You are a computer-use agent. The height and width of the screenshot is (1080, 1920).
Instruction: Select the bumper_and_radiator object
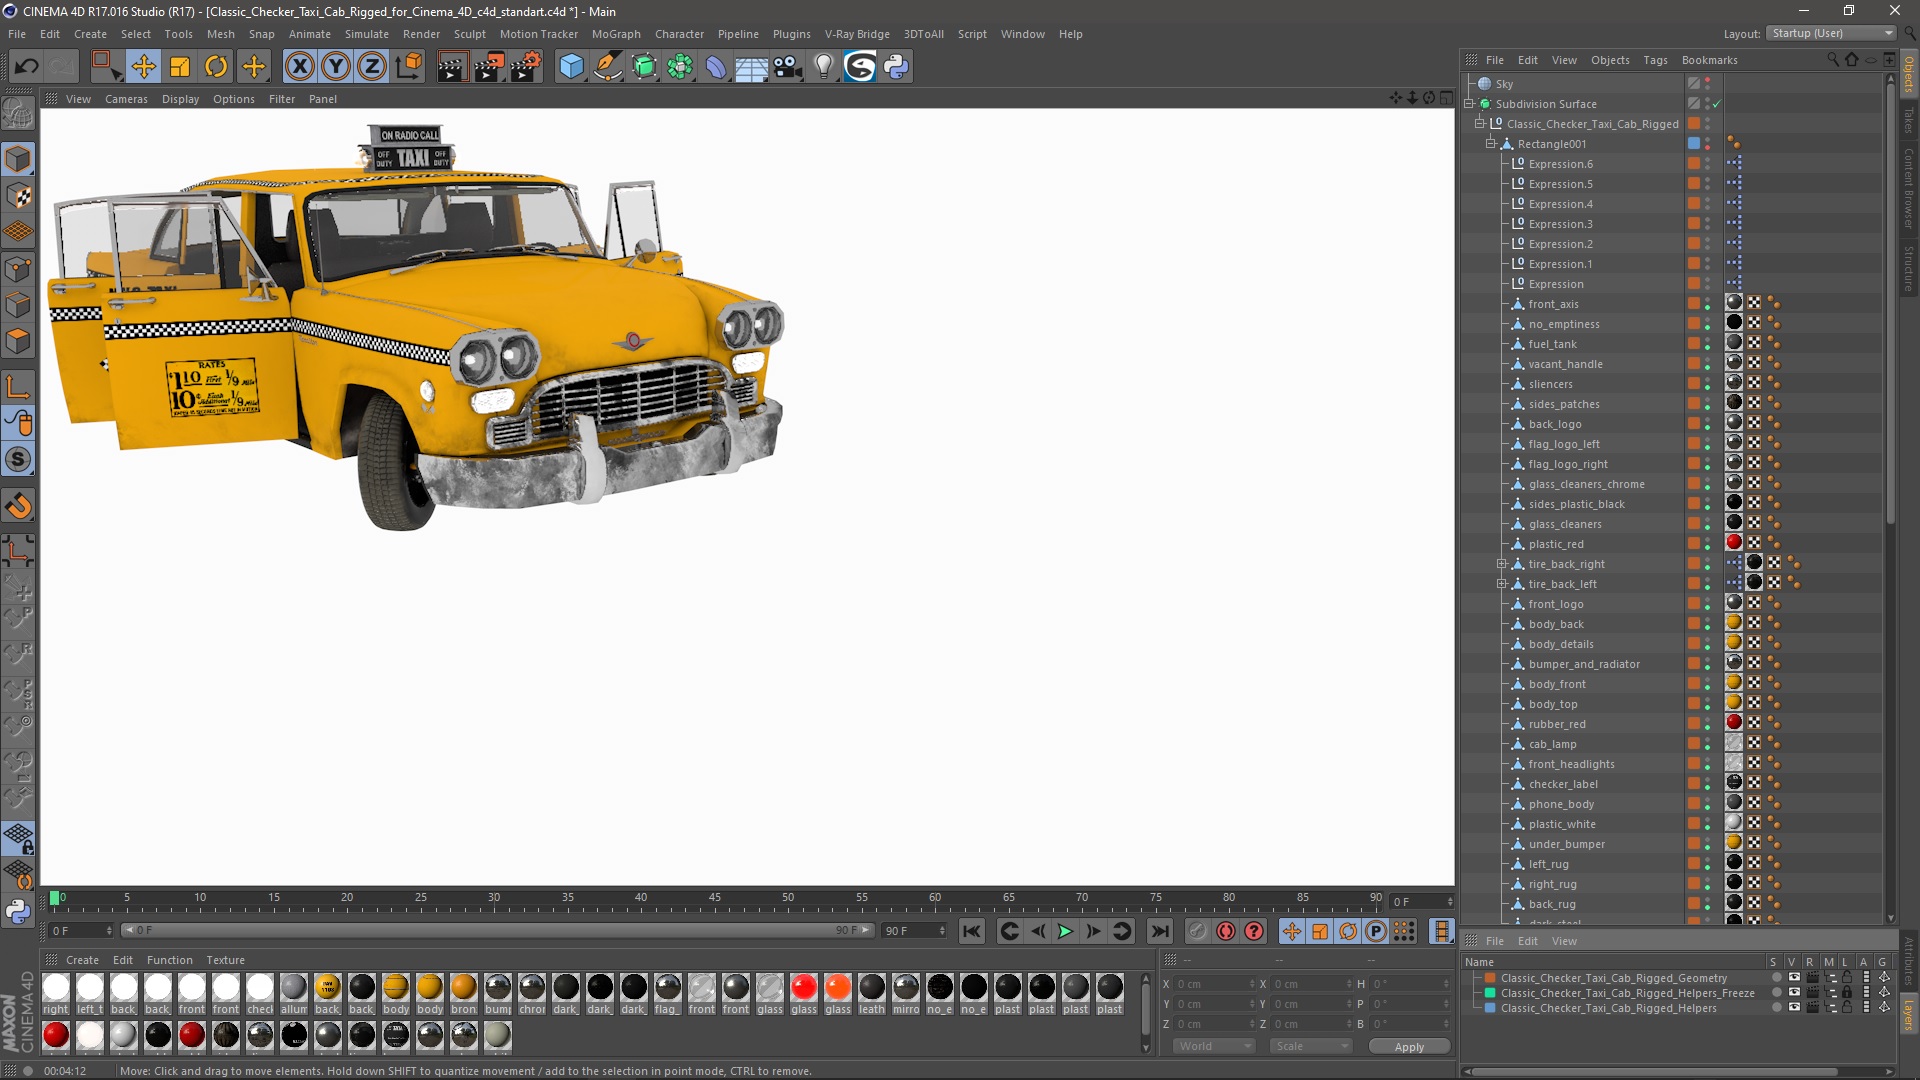click(x=1584, y=664)
